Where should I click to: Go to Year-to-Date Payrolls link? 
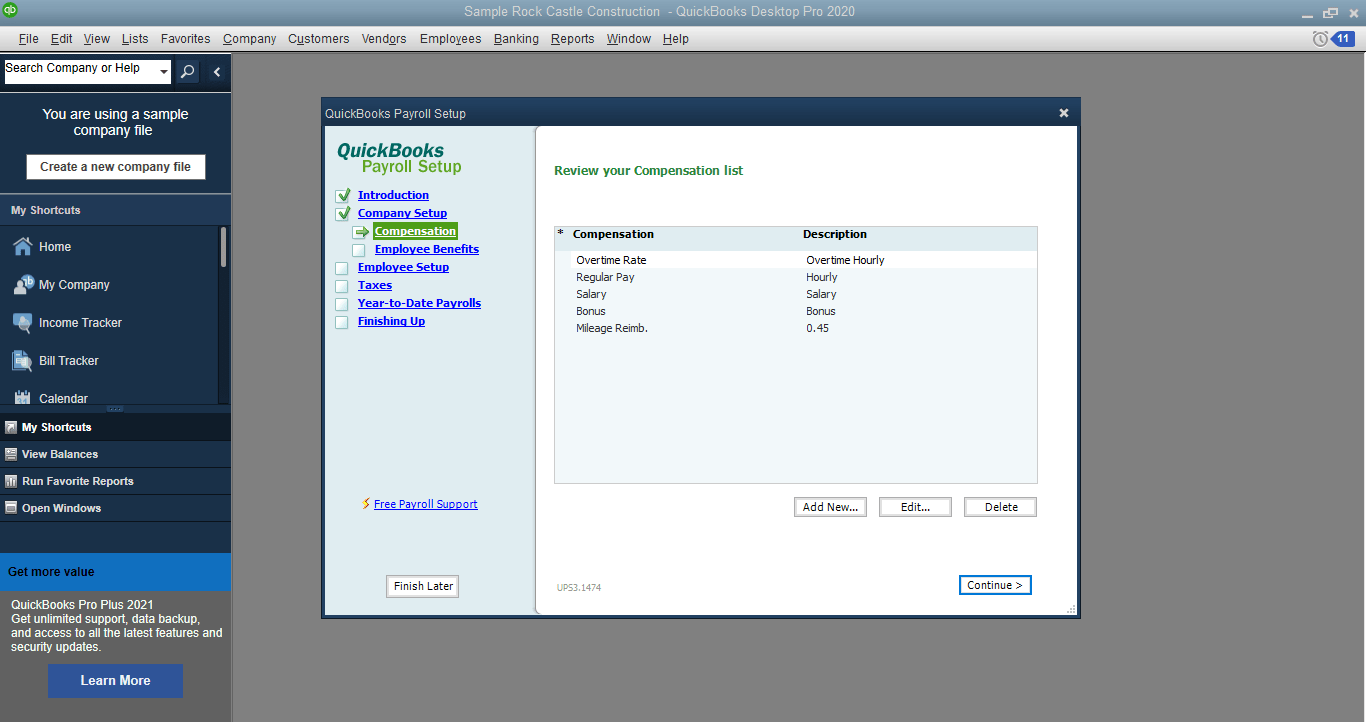click(x=419, y=303)
